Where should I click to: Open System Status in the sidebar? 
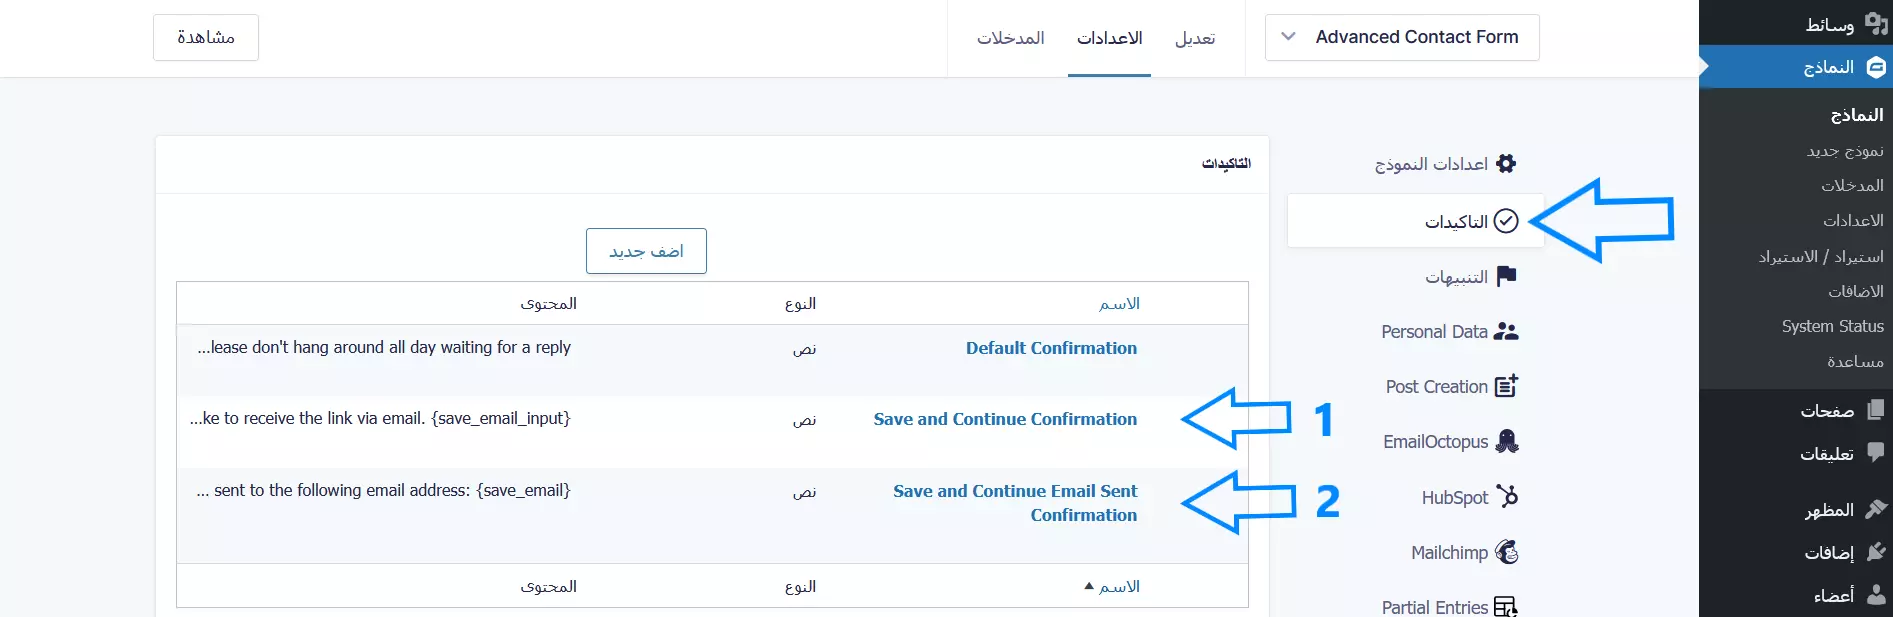(x=1832, y=326)
